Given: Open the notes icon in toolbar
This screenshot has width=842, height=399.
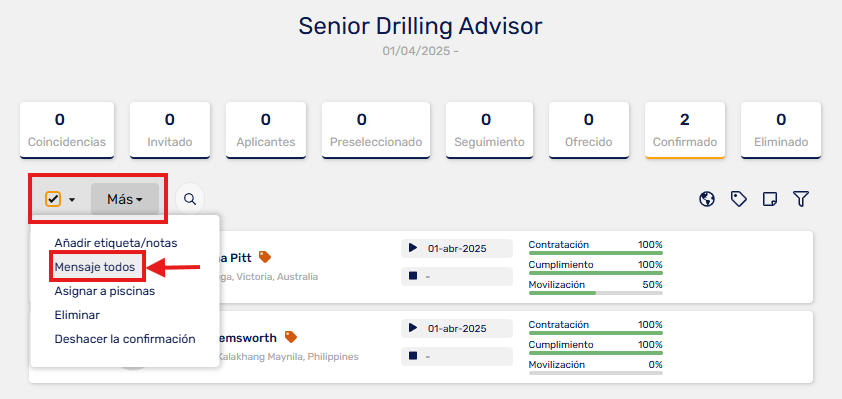Looking at the screenshot, I should tap(770, 199).
